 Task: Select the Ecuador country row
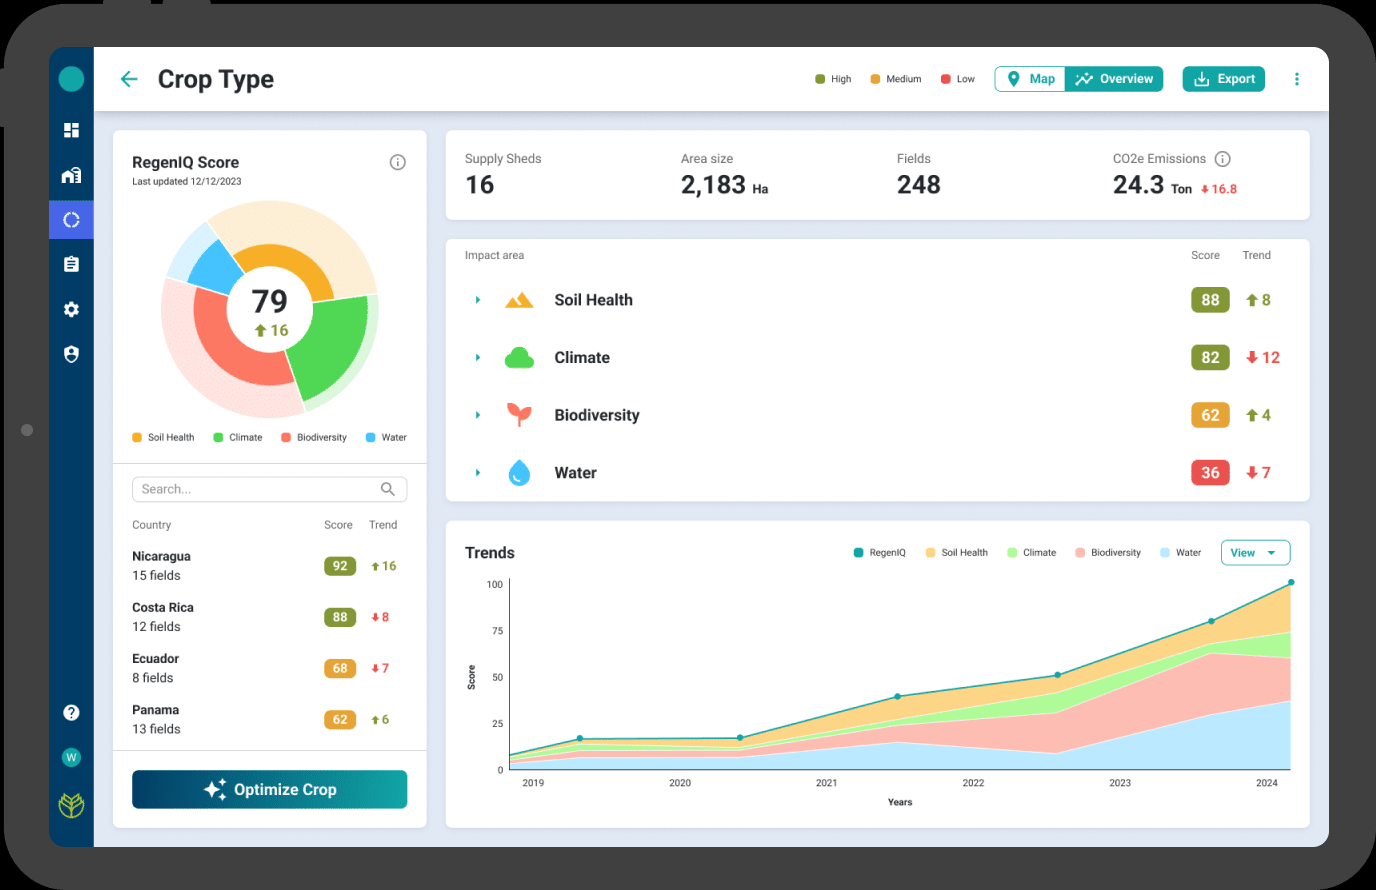pos(269,668)
